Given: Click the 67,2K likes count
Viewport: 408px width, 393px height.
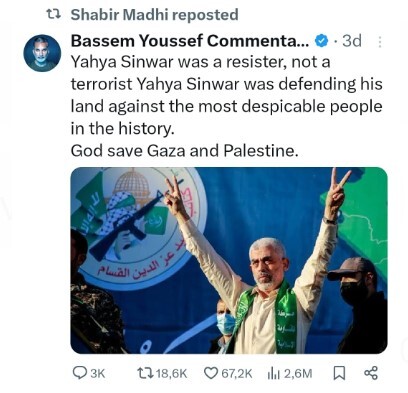Looking at the screenshot, I should [x=237, y=374].
